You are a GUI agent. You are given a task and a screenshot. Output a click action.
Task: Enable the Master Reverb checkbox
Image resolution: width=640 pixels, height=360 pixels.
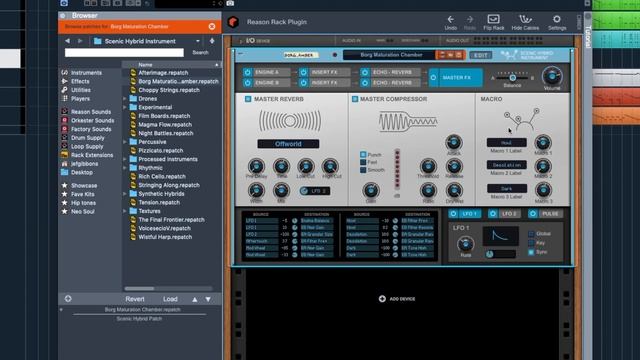tap(248, 99)
